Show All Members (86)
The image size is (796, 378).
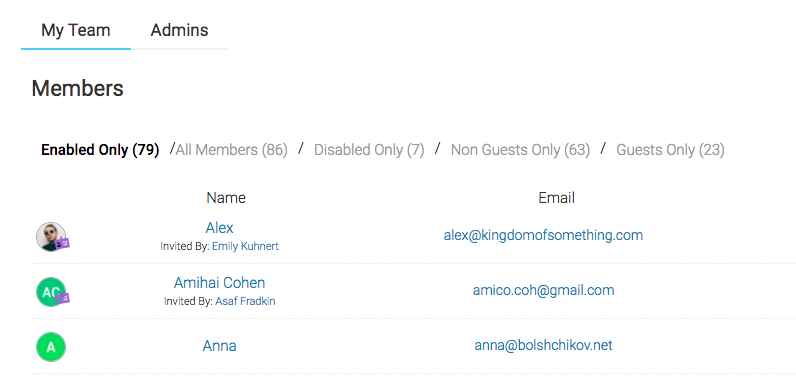click(231, 150)
